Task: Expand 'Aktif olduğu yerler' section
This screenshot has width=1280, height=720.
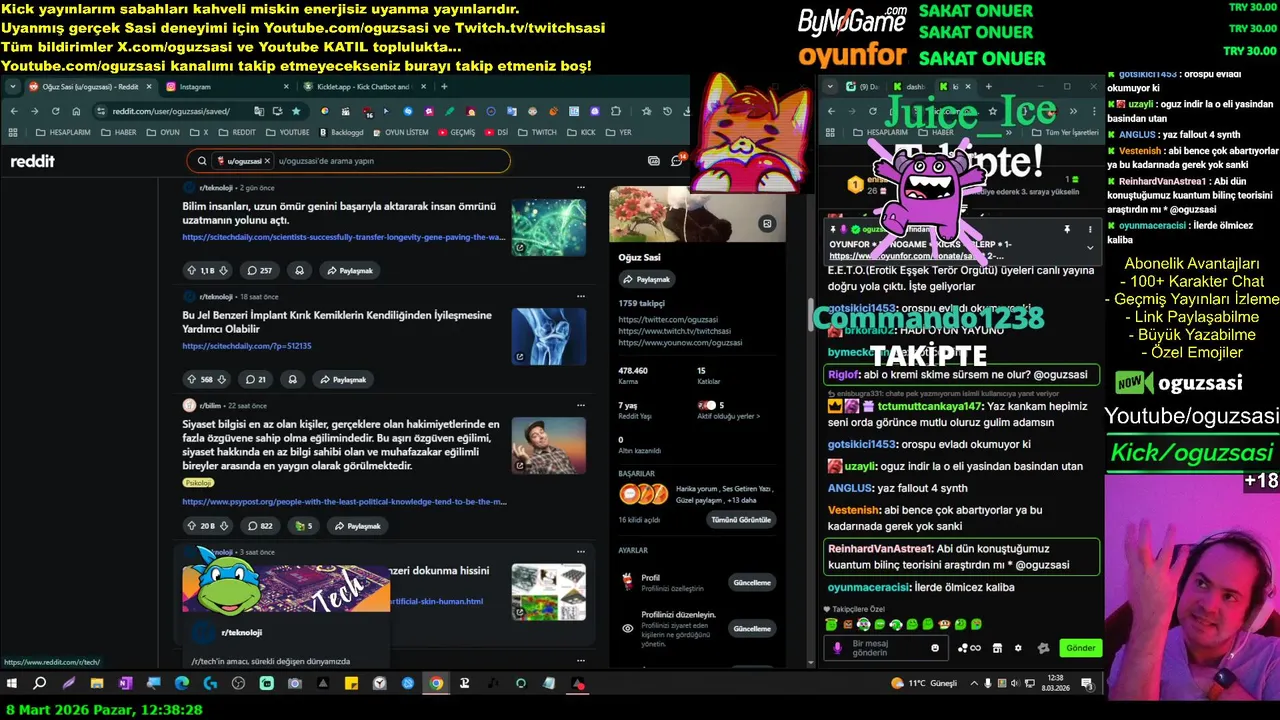Action: (728, 416)
